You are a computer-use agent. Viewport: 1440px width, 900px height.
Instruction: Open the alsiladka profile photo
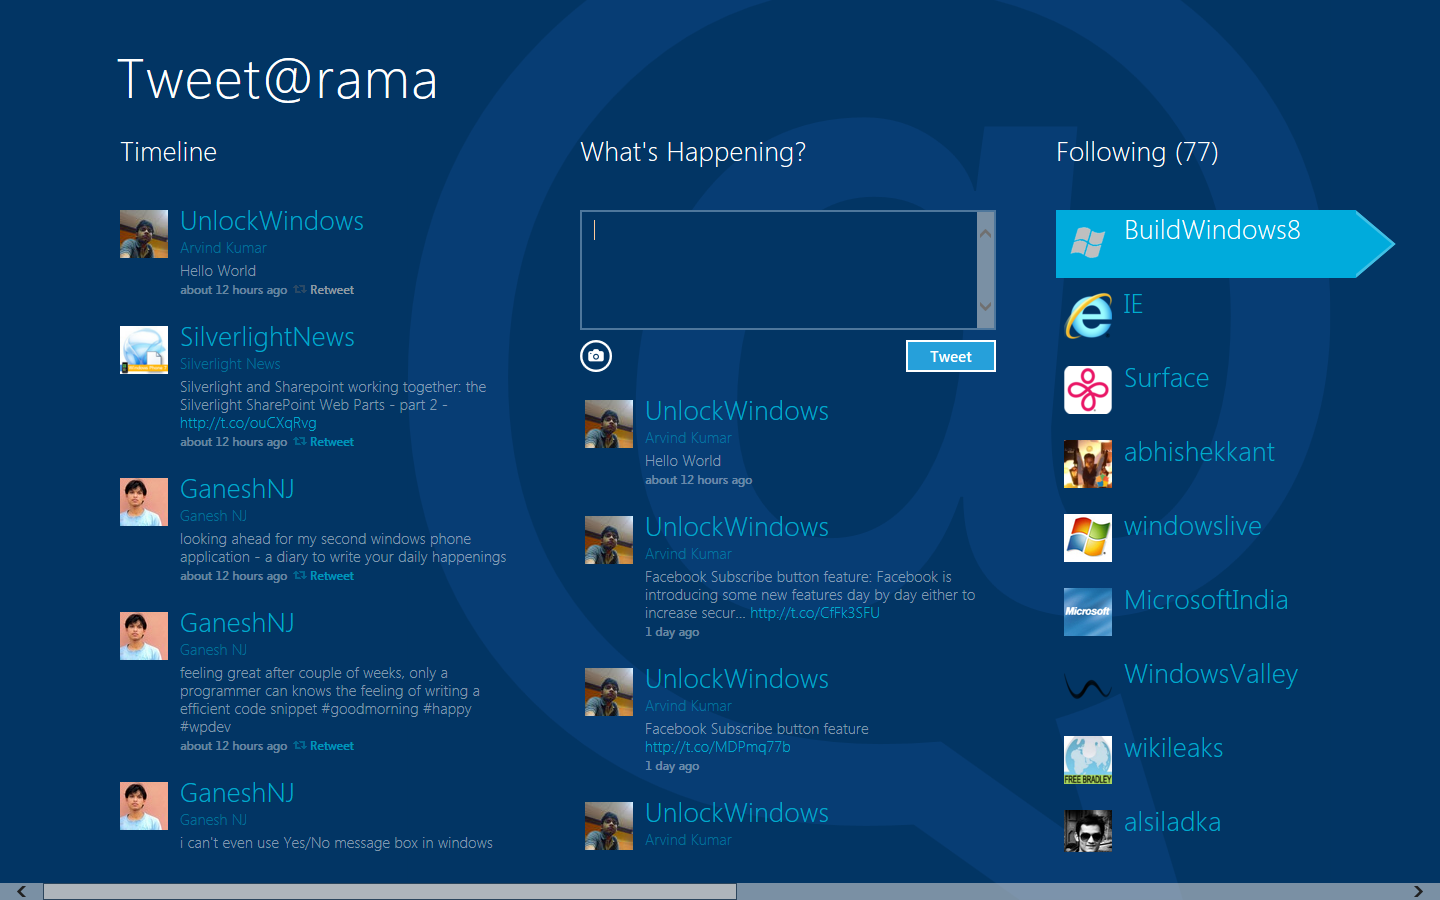coord(1088,832)
